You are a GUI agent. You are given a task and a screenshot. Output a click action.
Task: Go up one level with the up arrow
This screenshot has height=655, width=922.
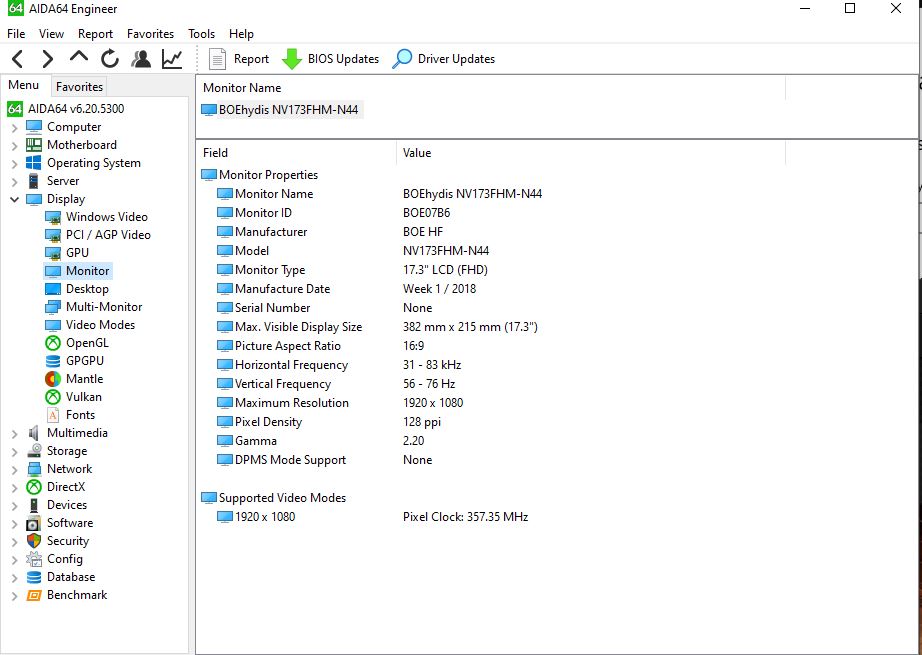pyautogui.click(x=79, y=57)
